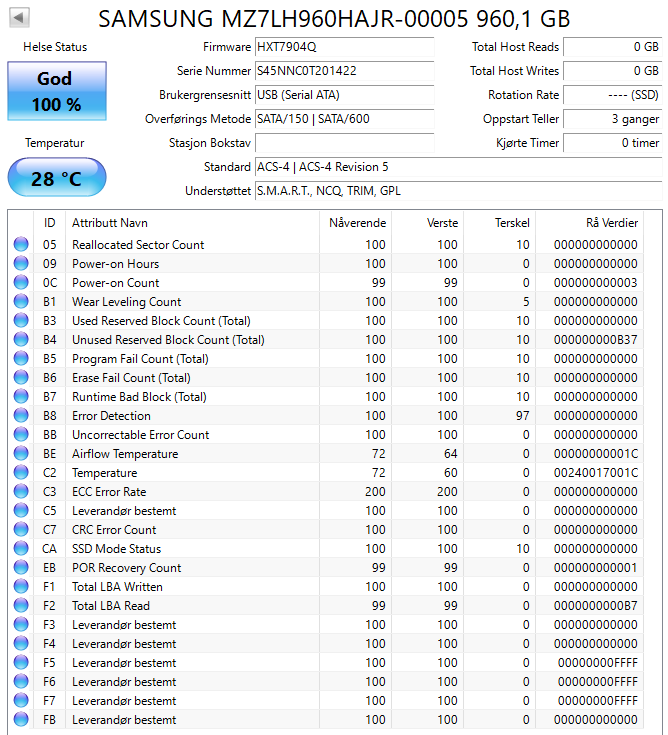Viewport: 668px width, 735px height.
Task: Select the Total LBA Written attribute name
Action: click(117, 586)
